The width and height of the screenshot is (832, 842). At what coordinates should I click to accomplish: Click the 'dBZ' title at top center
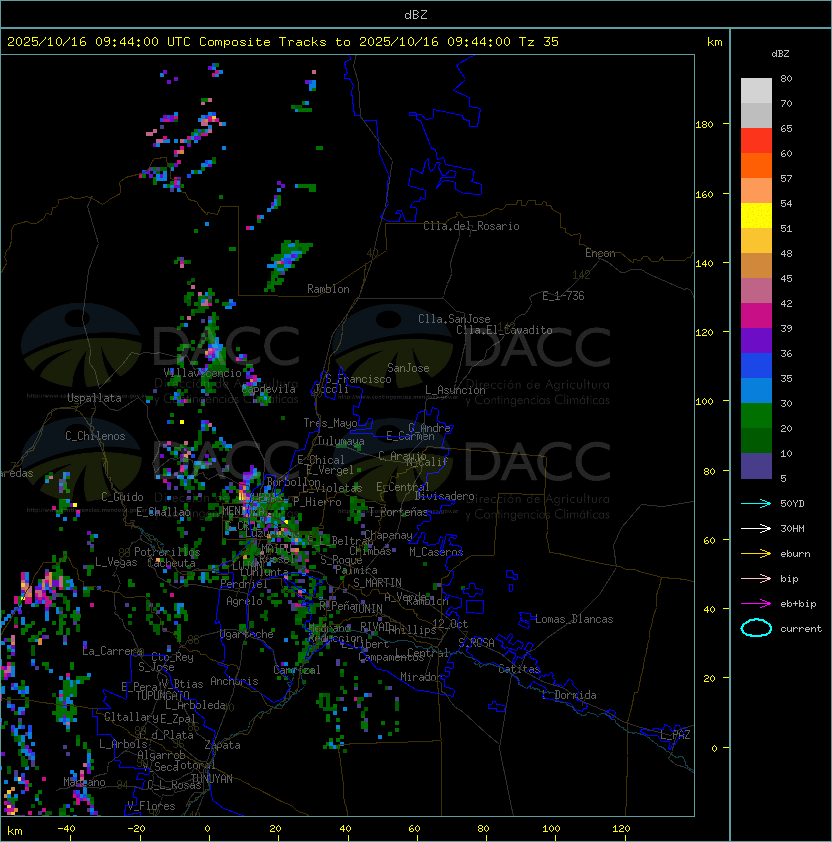pos(416,15)
